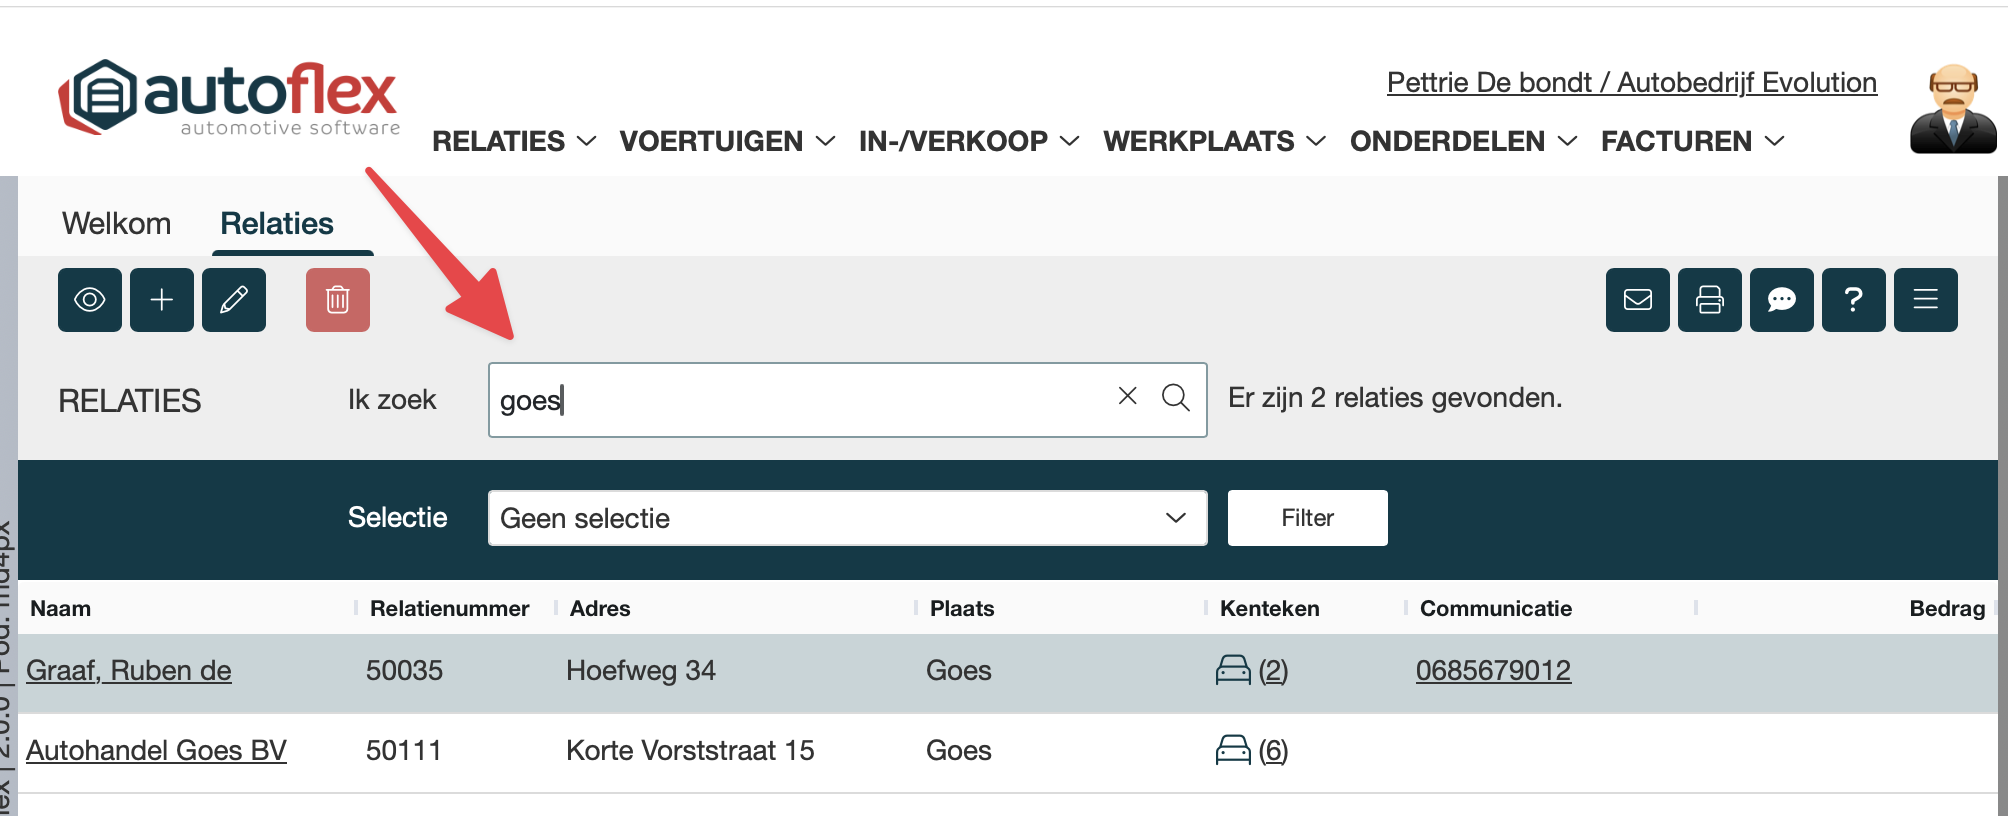Viewport: 2008px width, 816px height.
Task: Expand the Geen selectie dropdown
Action: pos(847,518)
